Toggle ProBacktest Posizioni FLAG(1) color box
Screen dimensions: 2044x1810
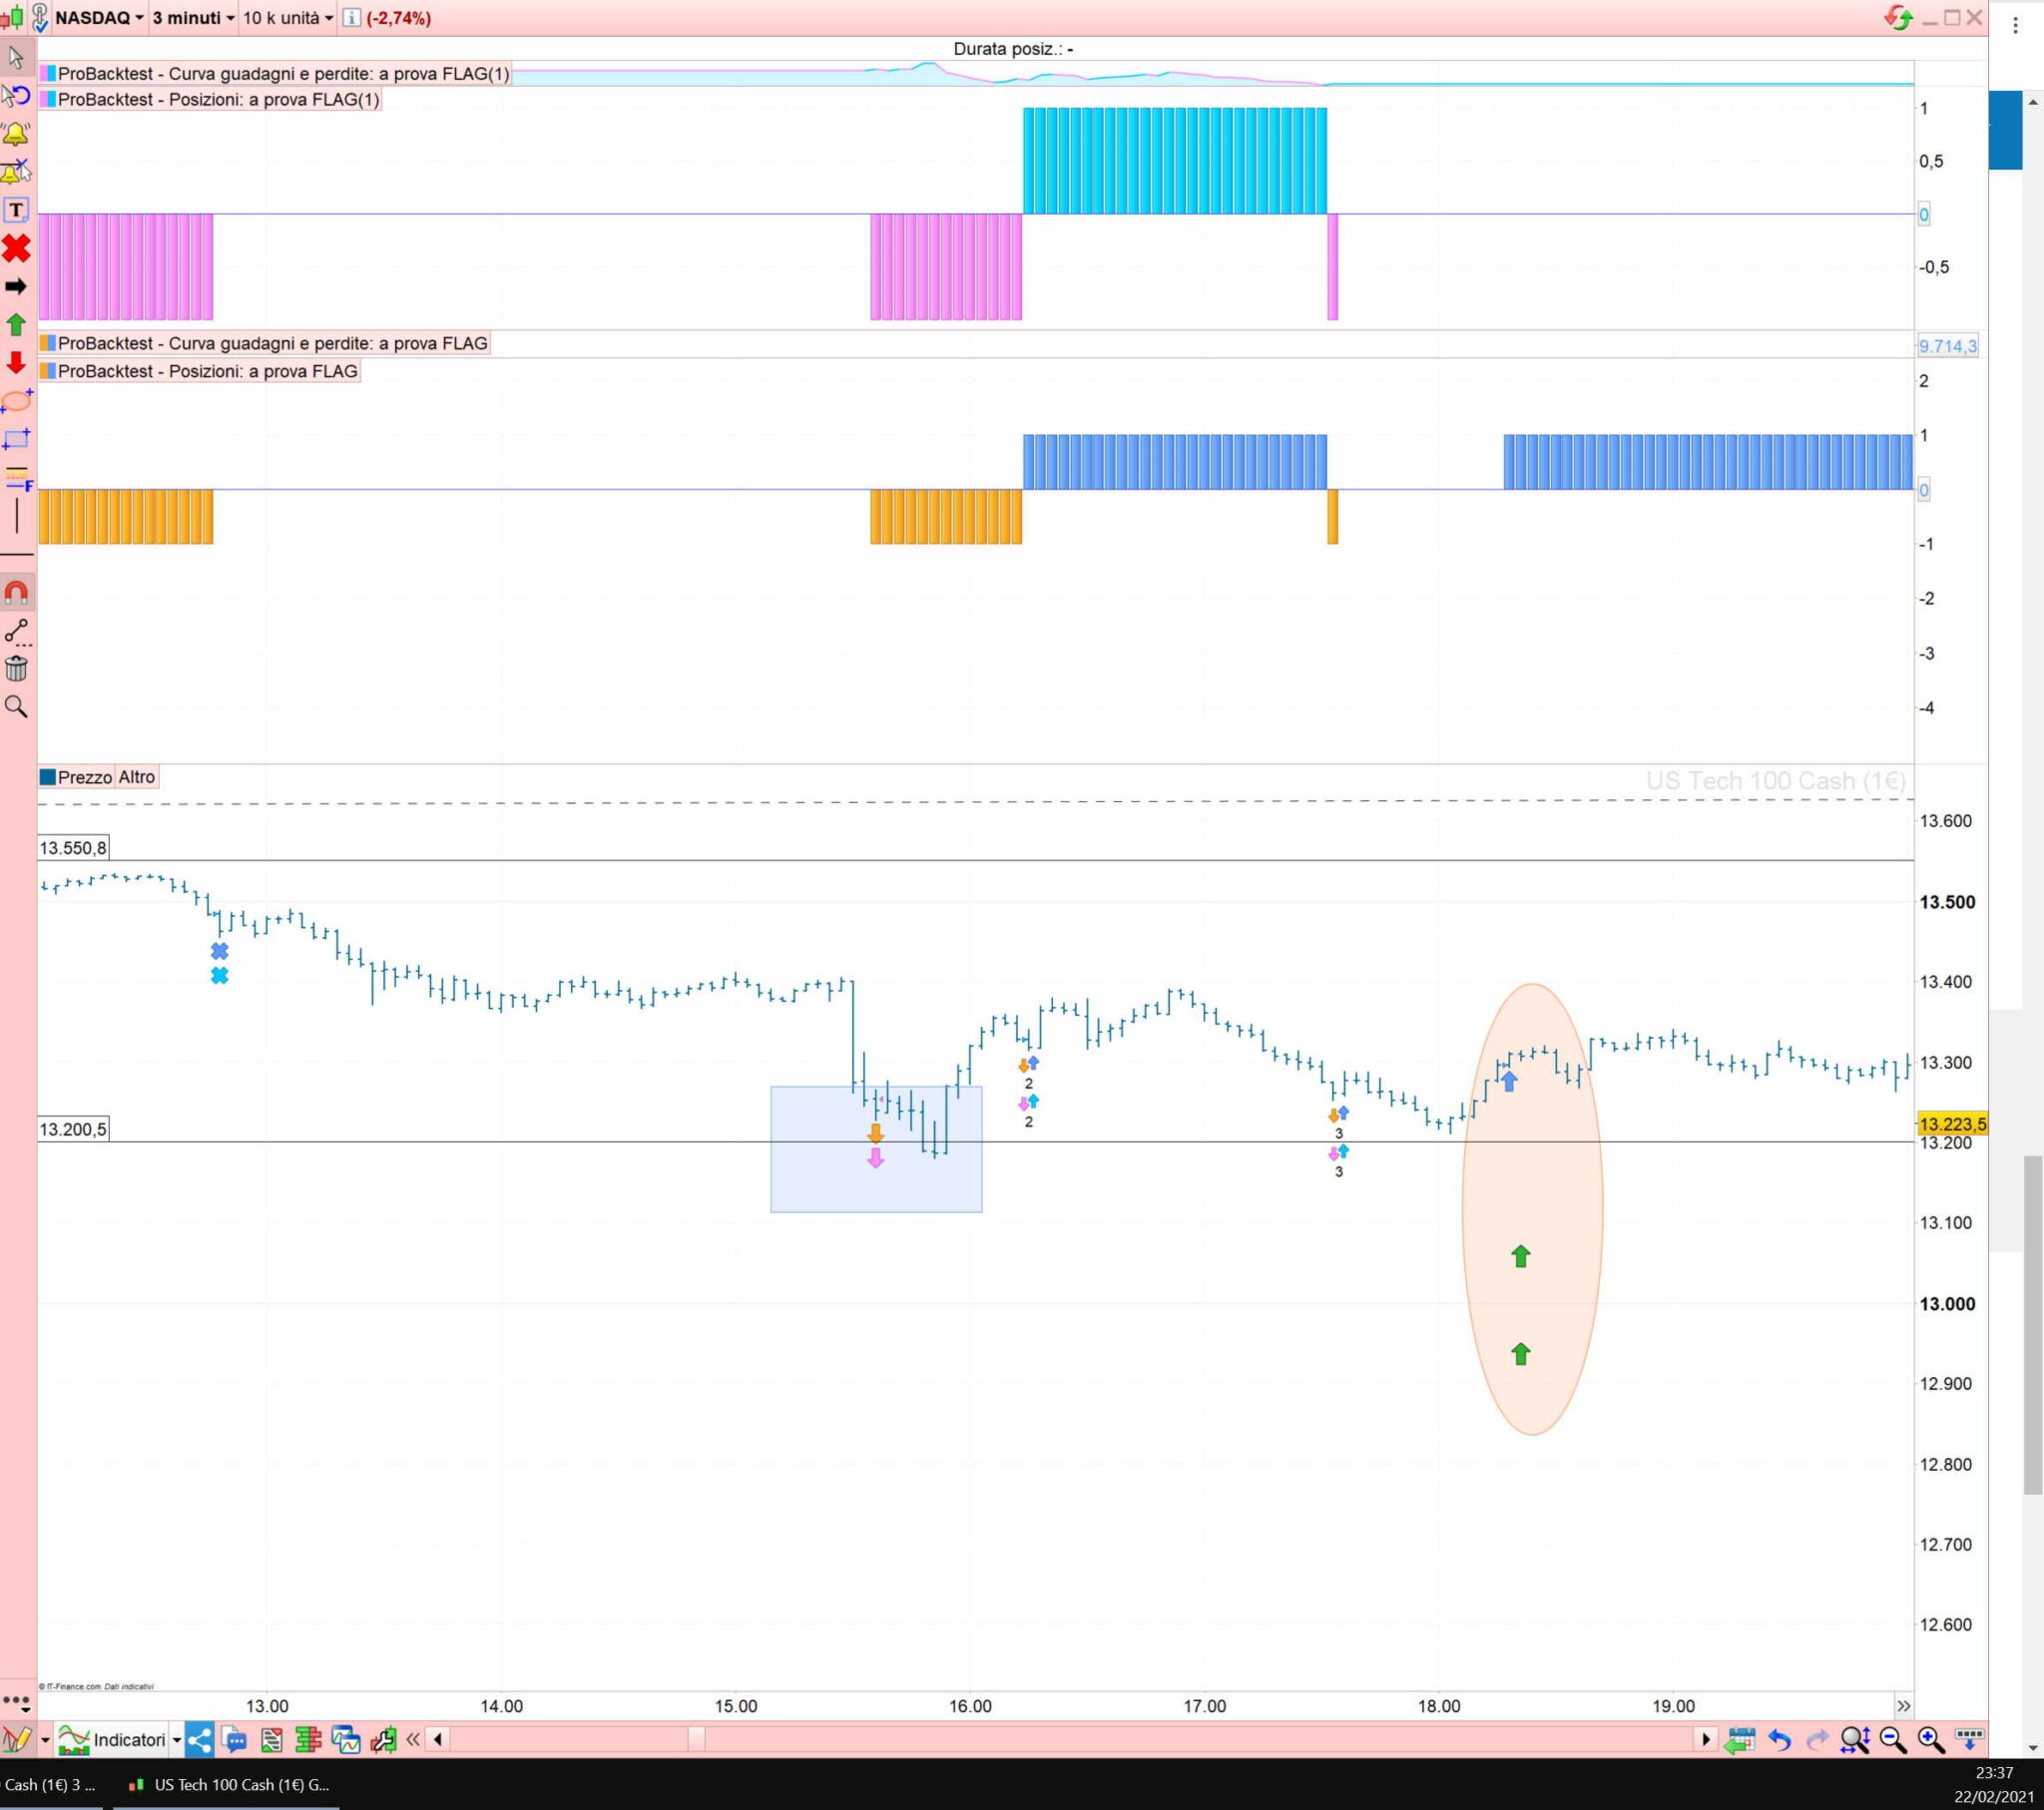pyautogui.click(x=47, y=99)
